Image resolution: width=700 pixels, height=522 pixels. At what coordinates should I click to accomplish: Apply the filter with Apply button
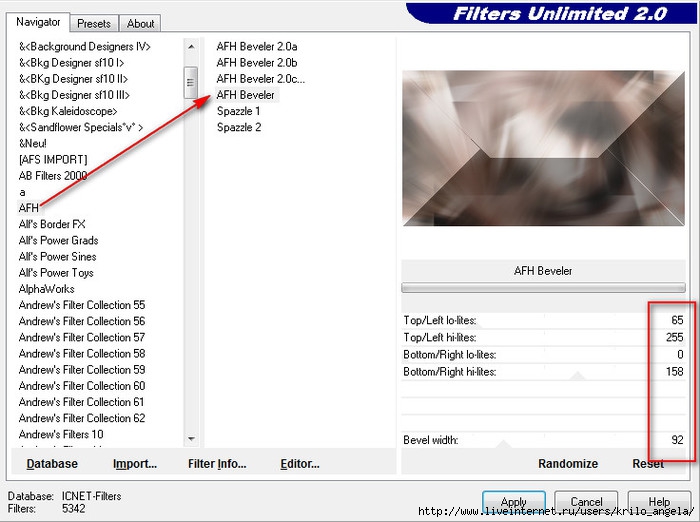(x=513, y=502)
